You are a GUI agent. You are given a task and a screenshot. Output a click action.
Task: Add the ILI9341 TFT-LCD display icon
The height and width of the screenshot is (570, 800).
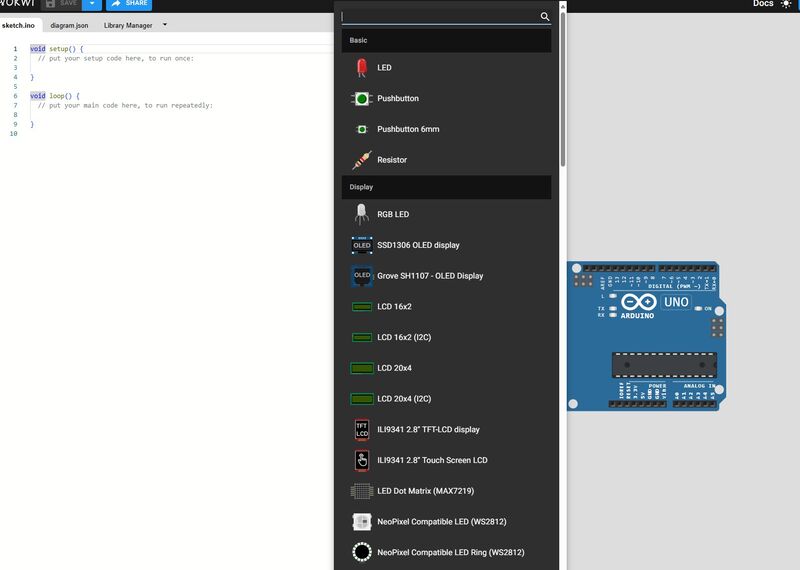point(362,430)
